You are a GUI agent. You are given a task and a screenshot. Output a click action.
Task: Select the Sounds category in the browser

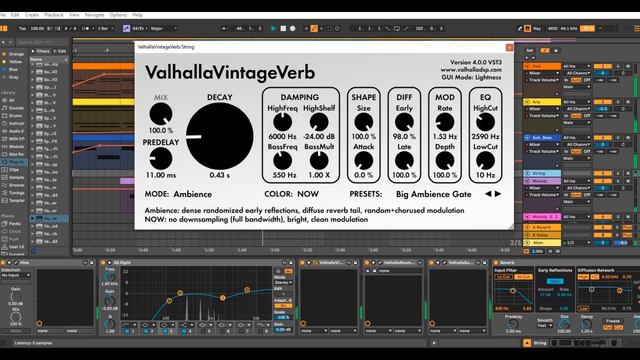pyautogui.click(x=13, y=108)
